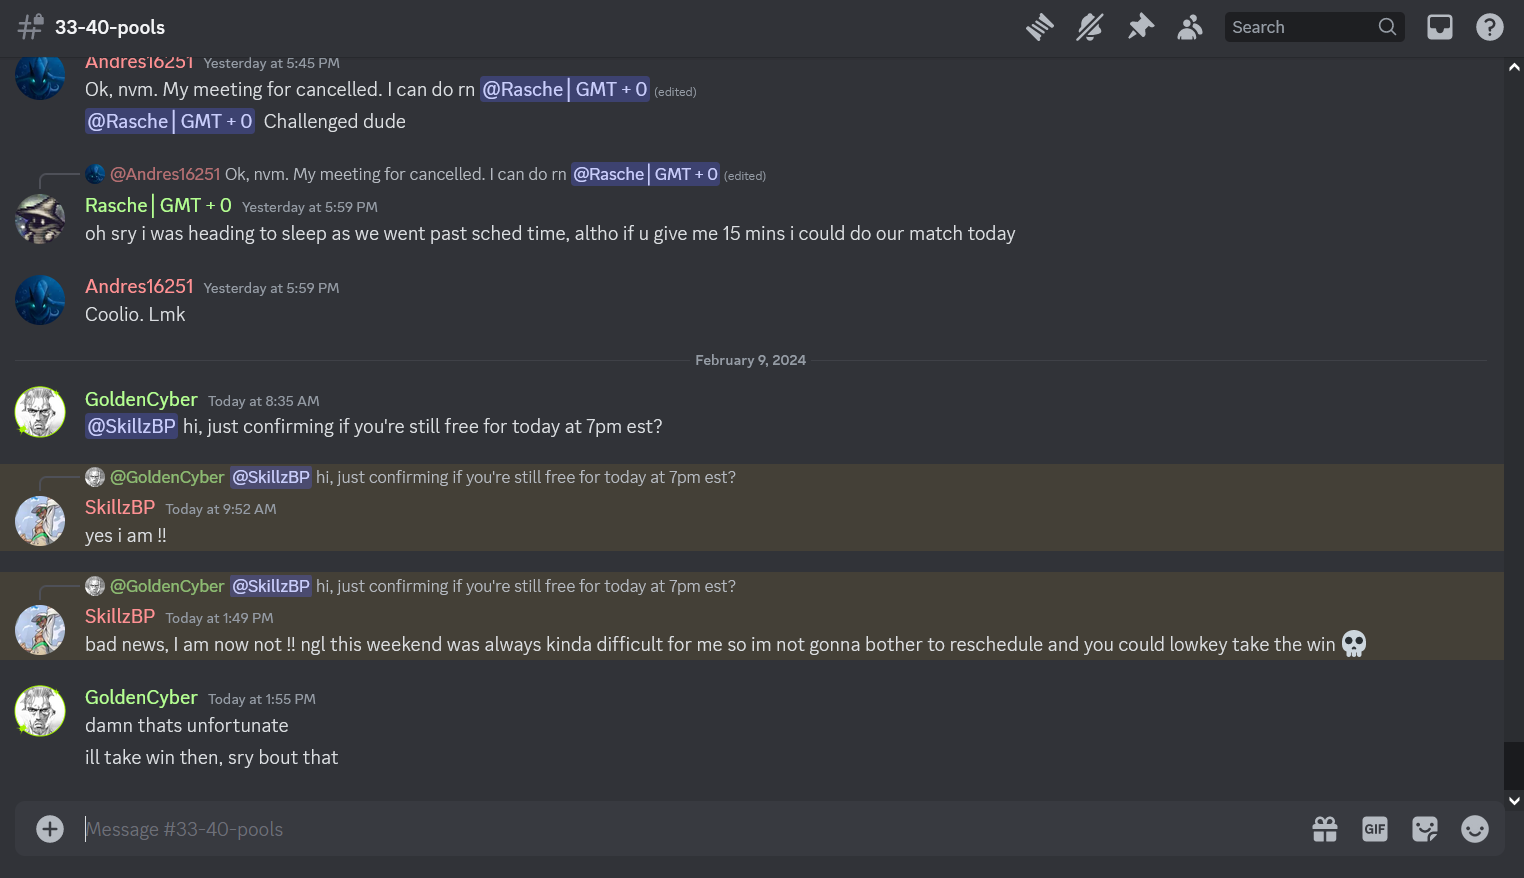Open the GIF picker icon
The image size is (1524, 878).
point(1374,829)
